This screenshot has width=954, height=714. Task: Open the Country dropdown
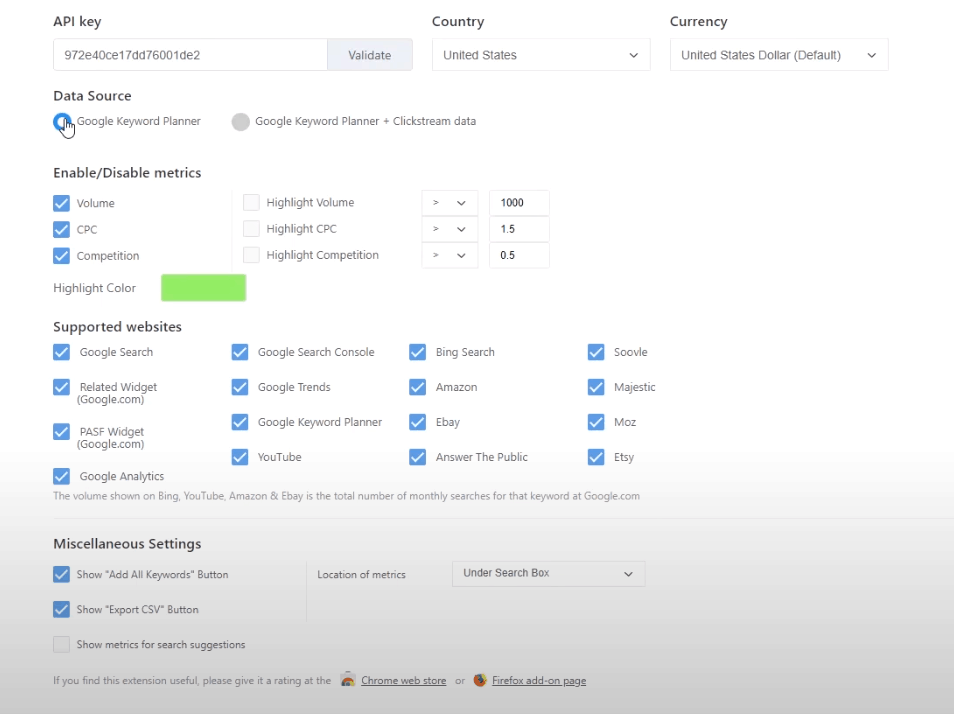click(541, 55)
